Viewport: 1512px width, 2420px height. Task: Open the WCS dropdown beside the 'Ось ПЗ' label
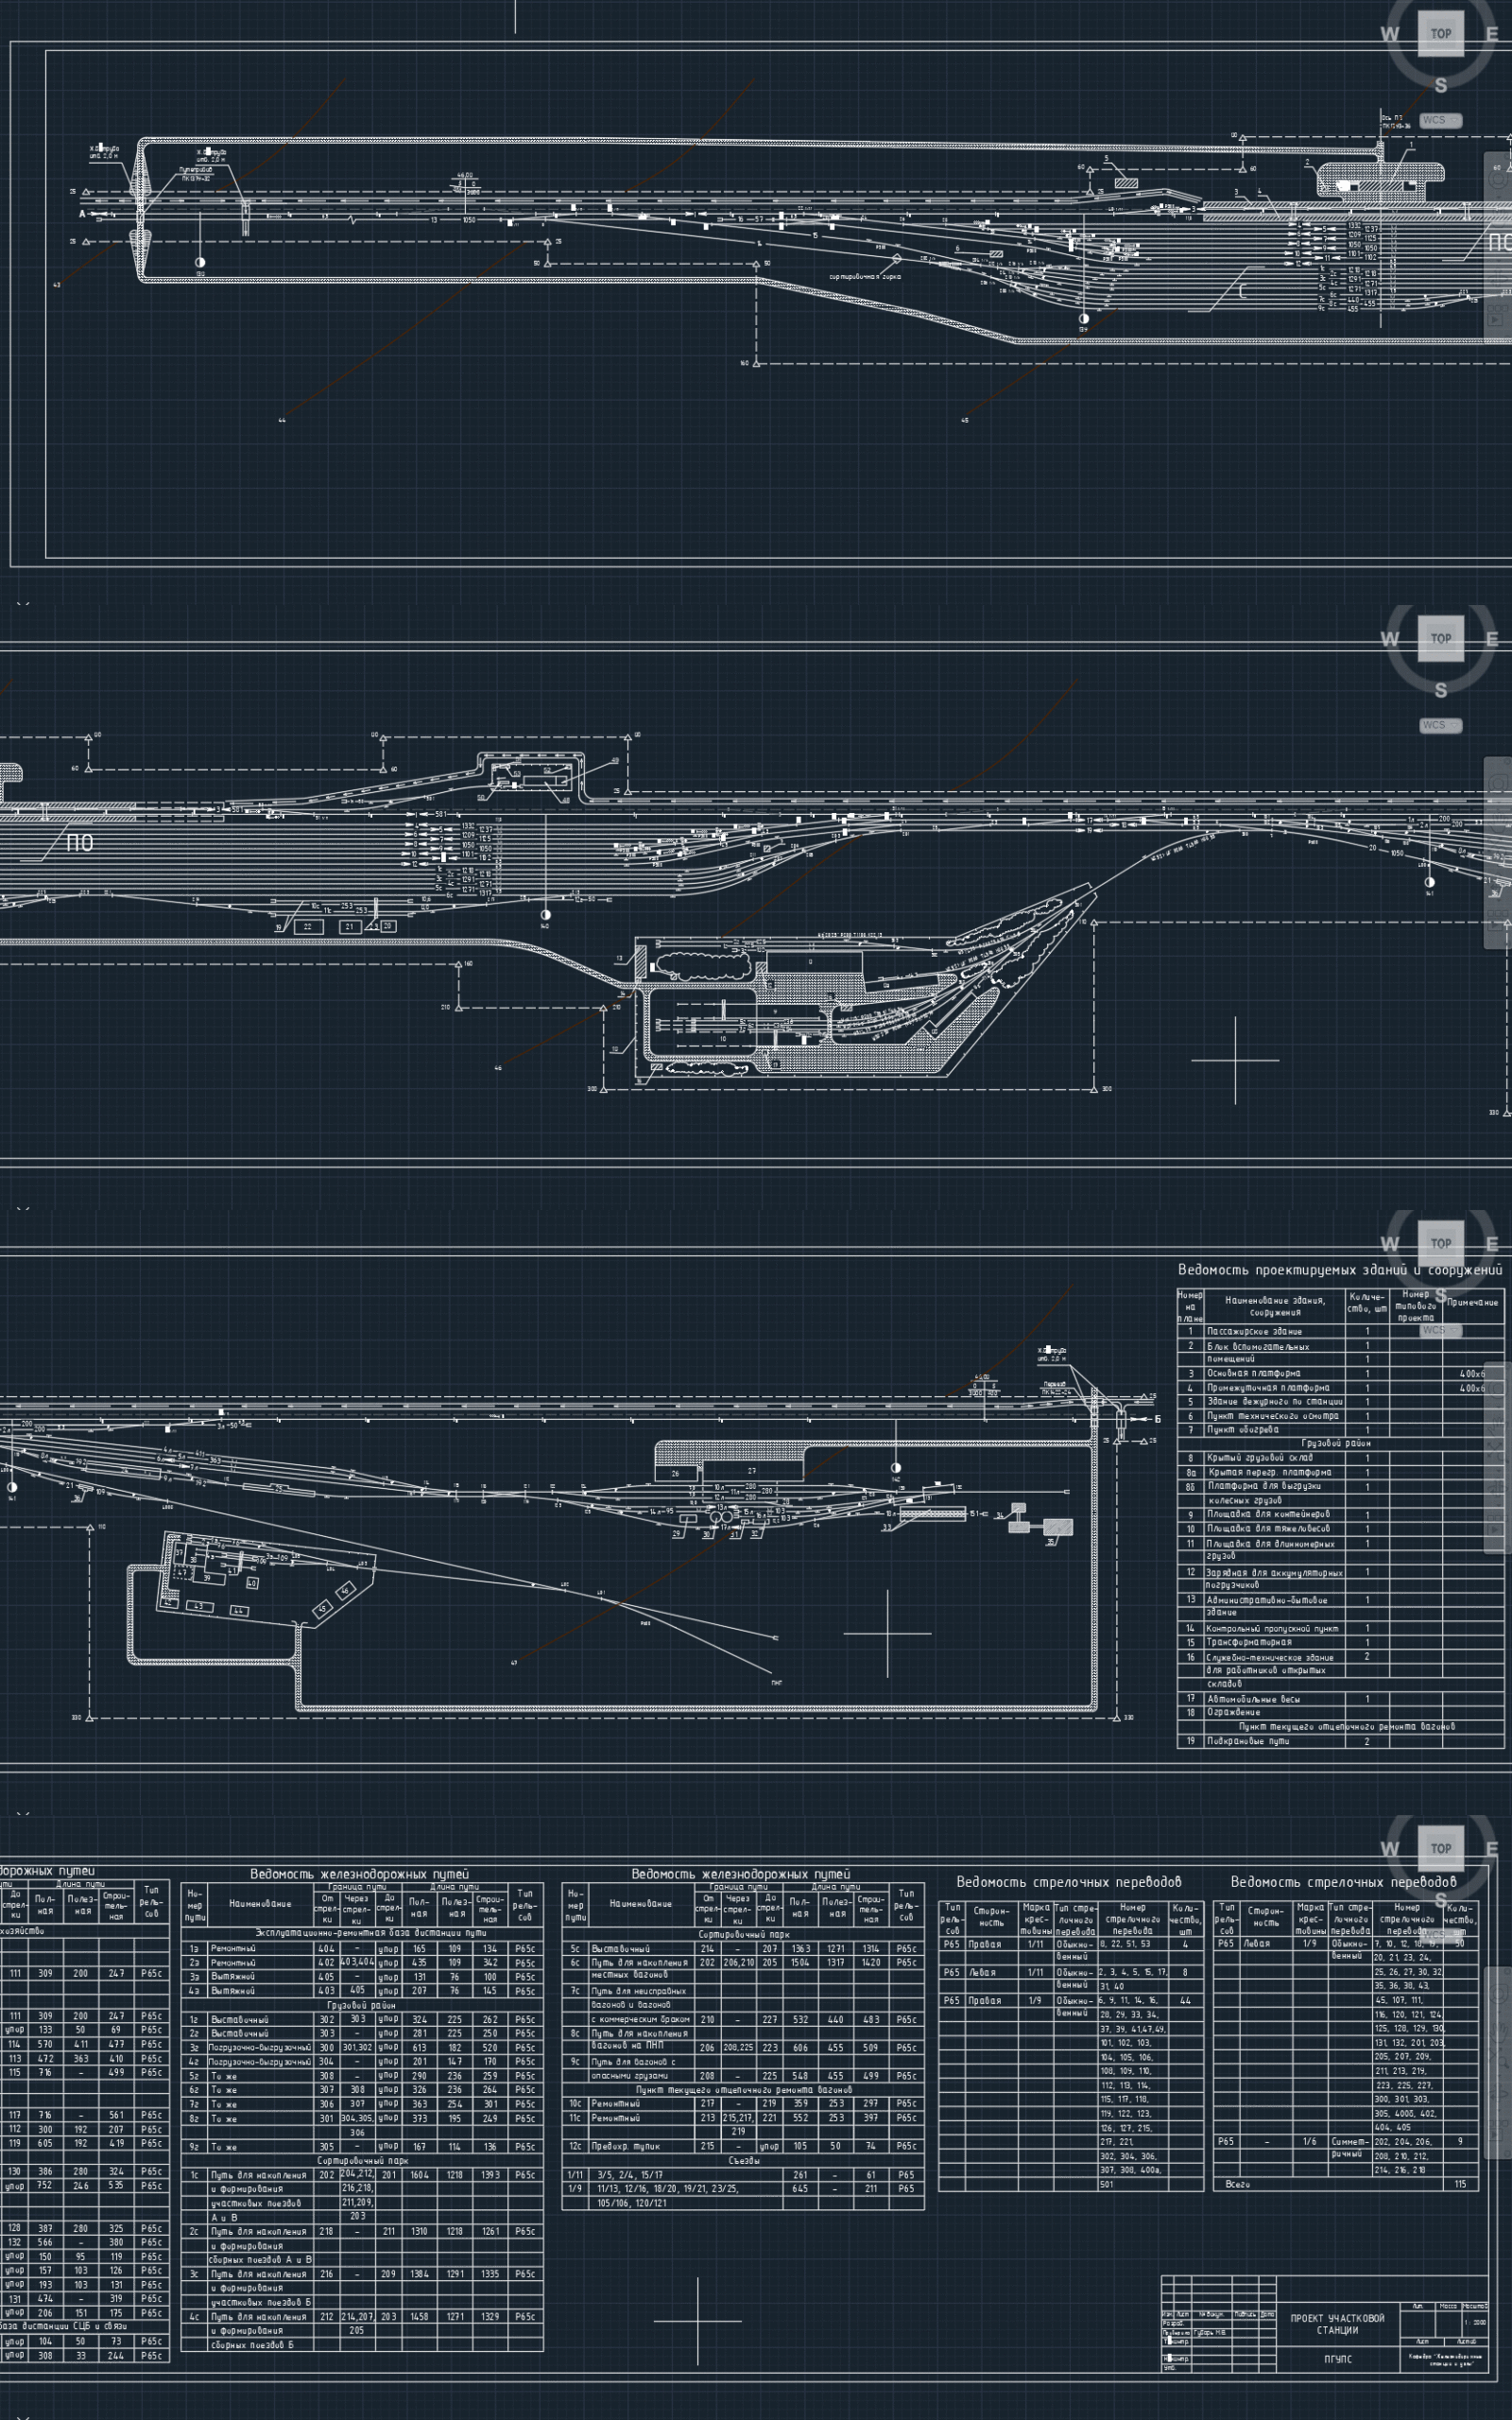tap(1440, 120)
